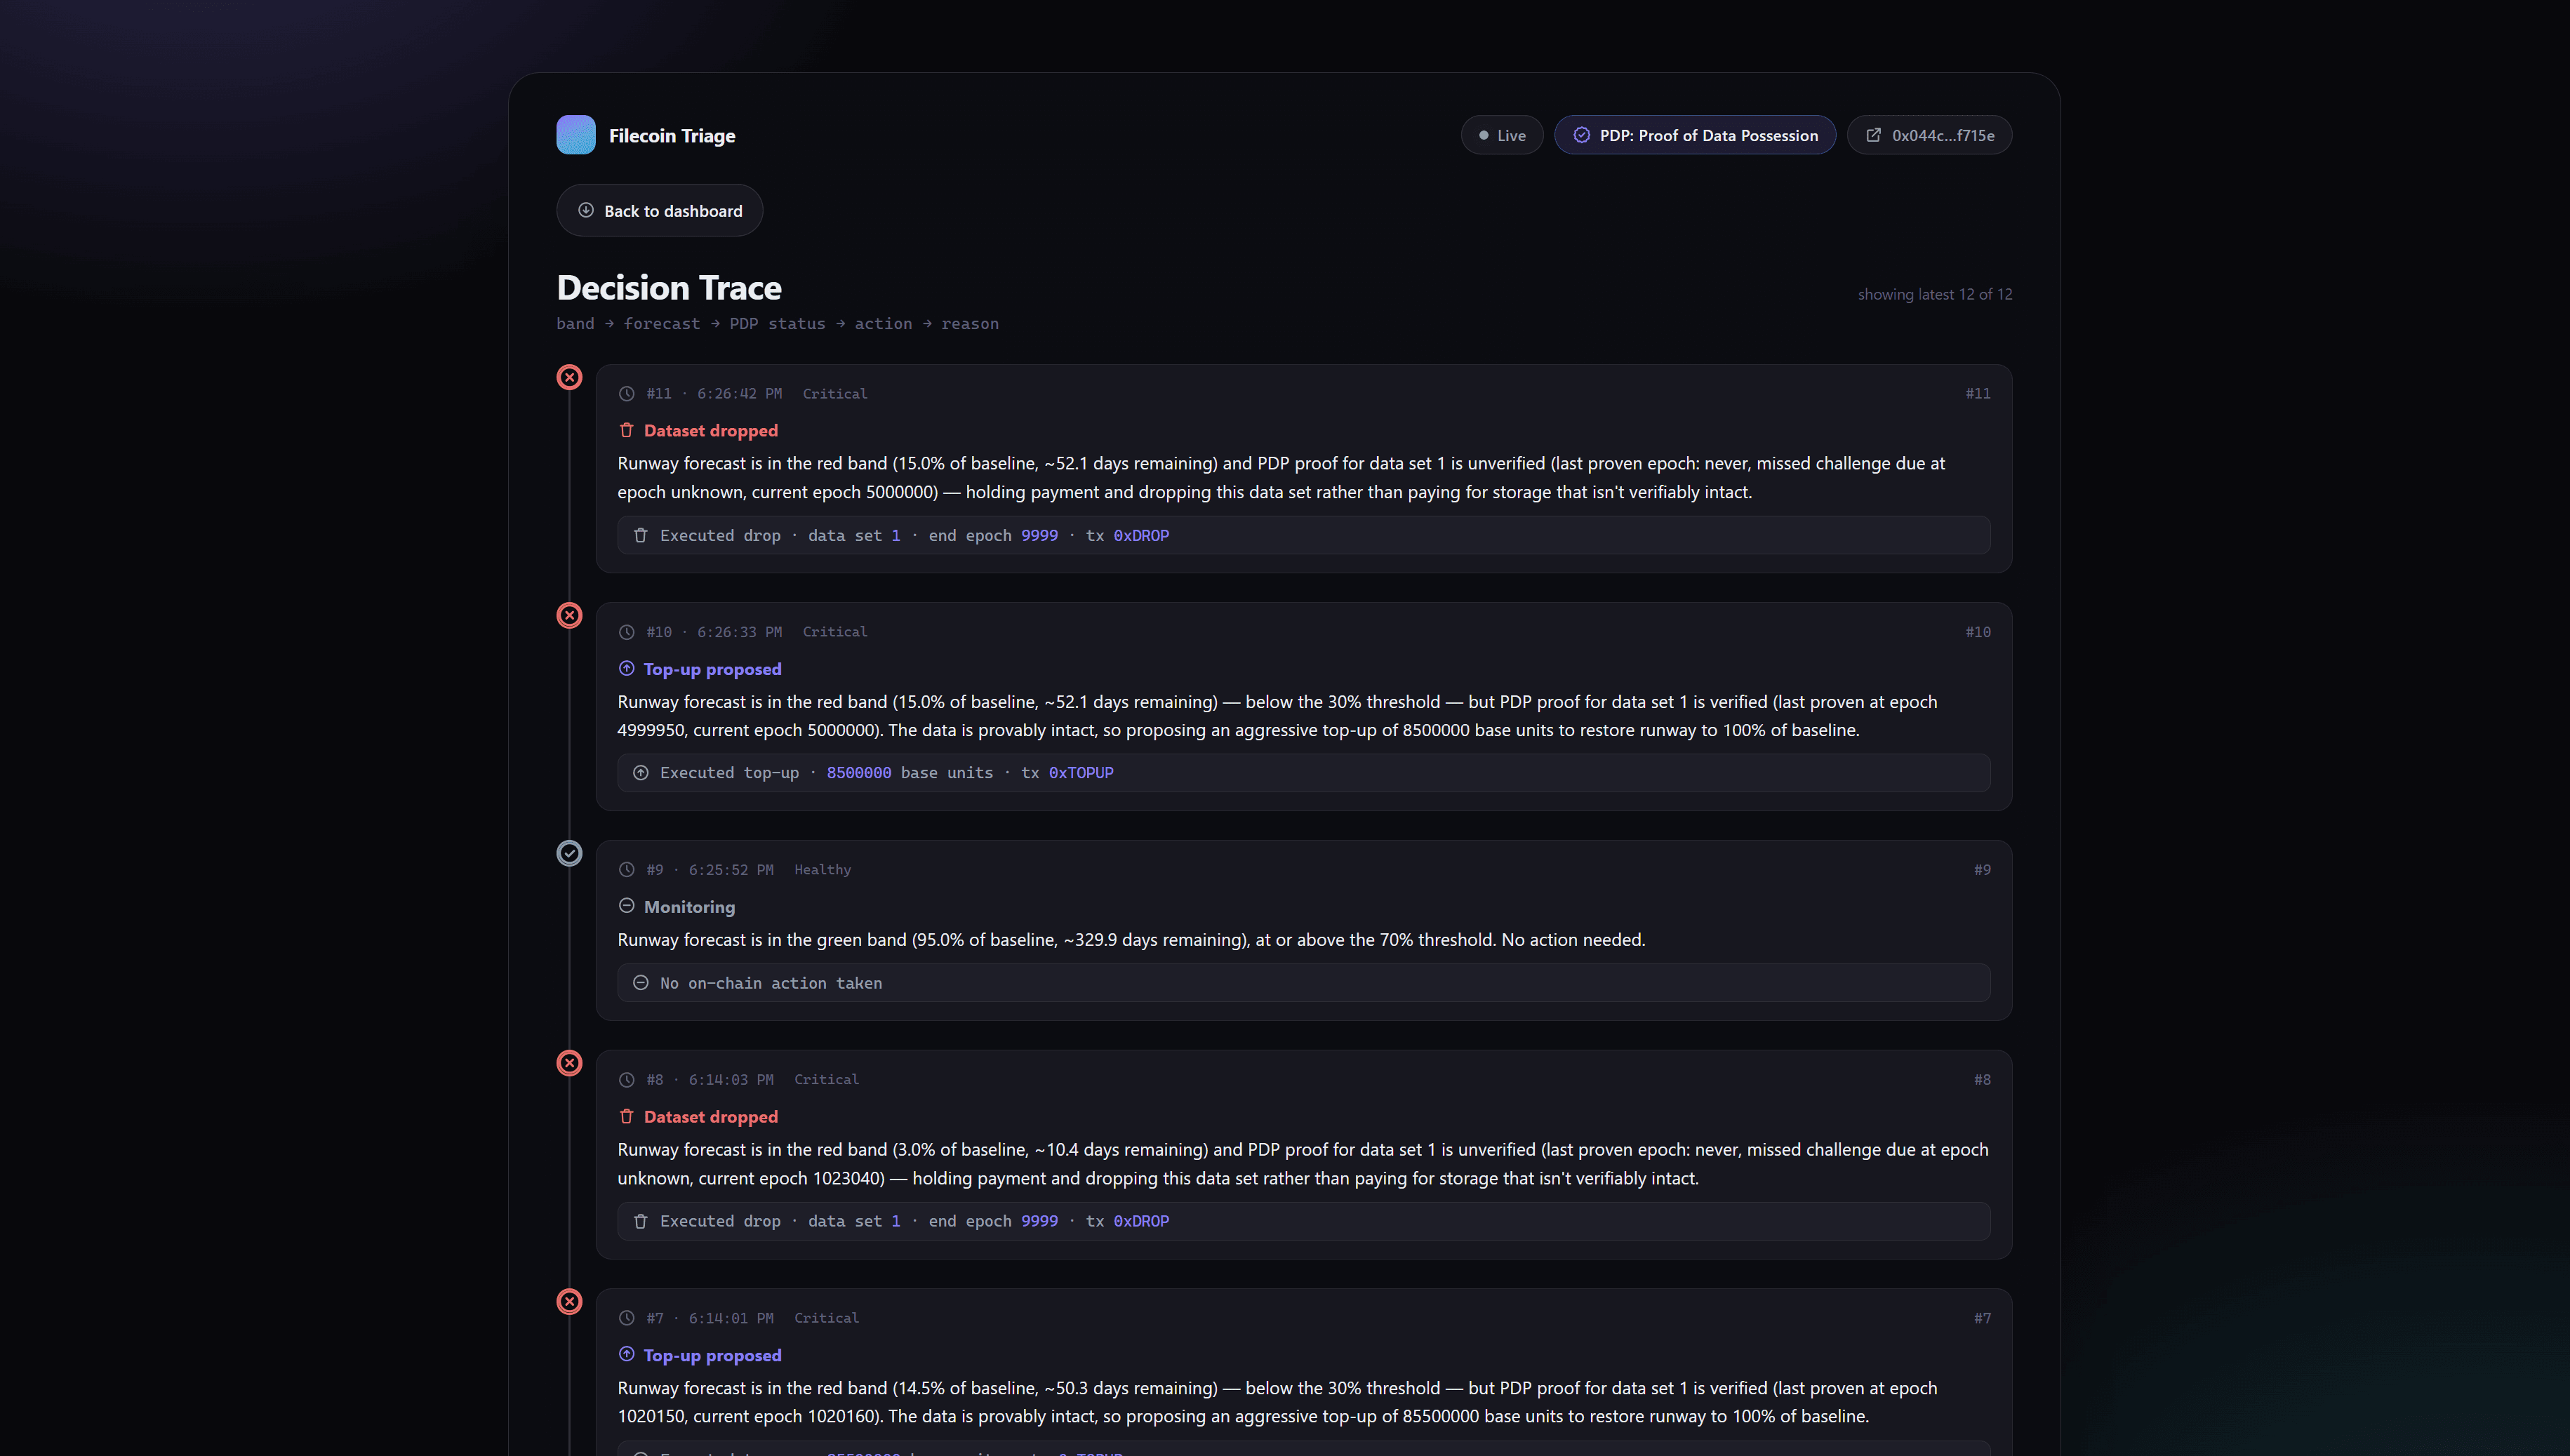The height and width of the screenshot is (1456, 2570).
Task: Click the trash icon in entry #8 Executed drop row
Action: tap(641, 1221)
